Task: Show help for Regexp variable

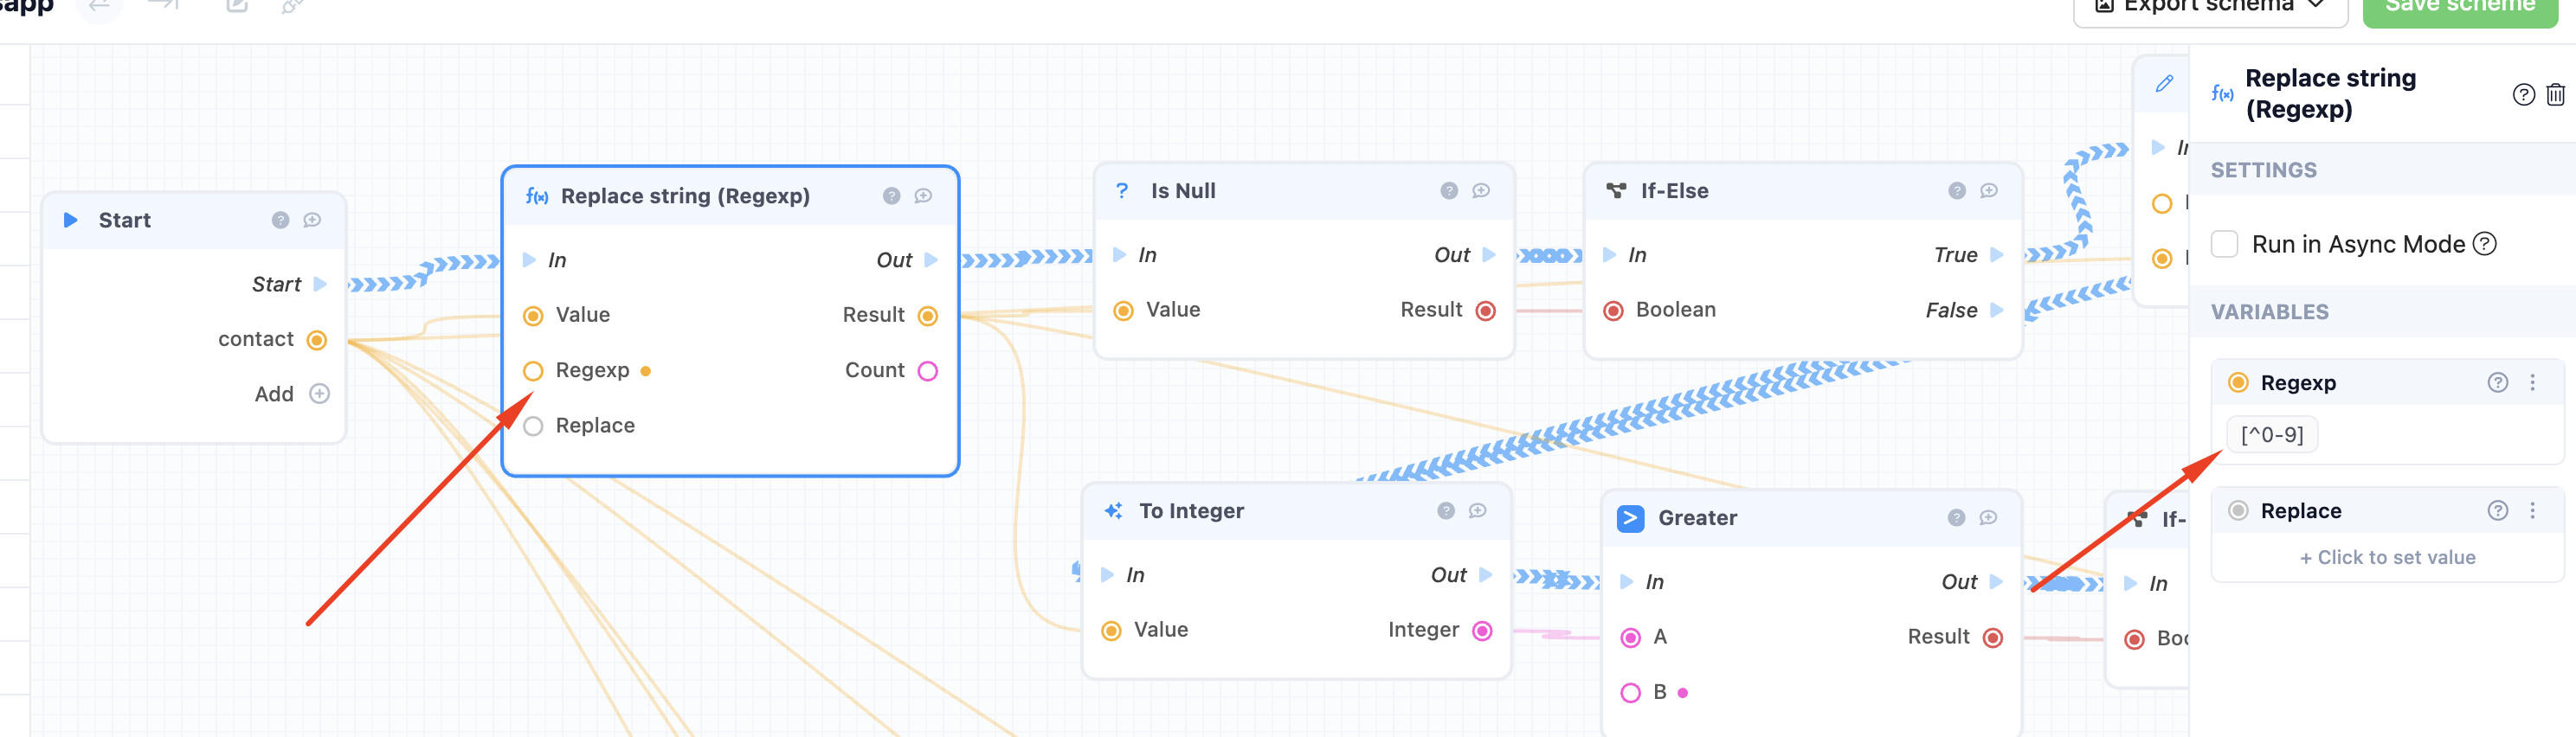Action: point(2497,383)
